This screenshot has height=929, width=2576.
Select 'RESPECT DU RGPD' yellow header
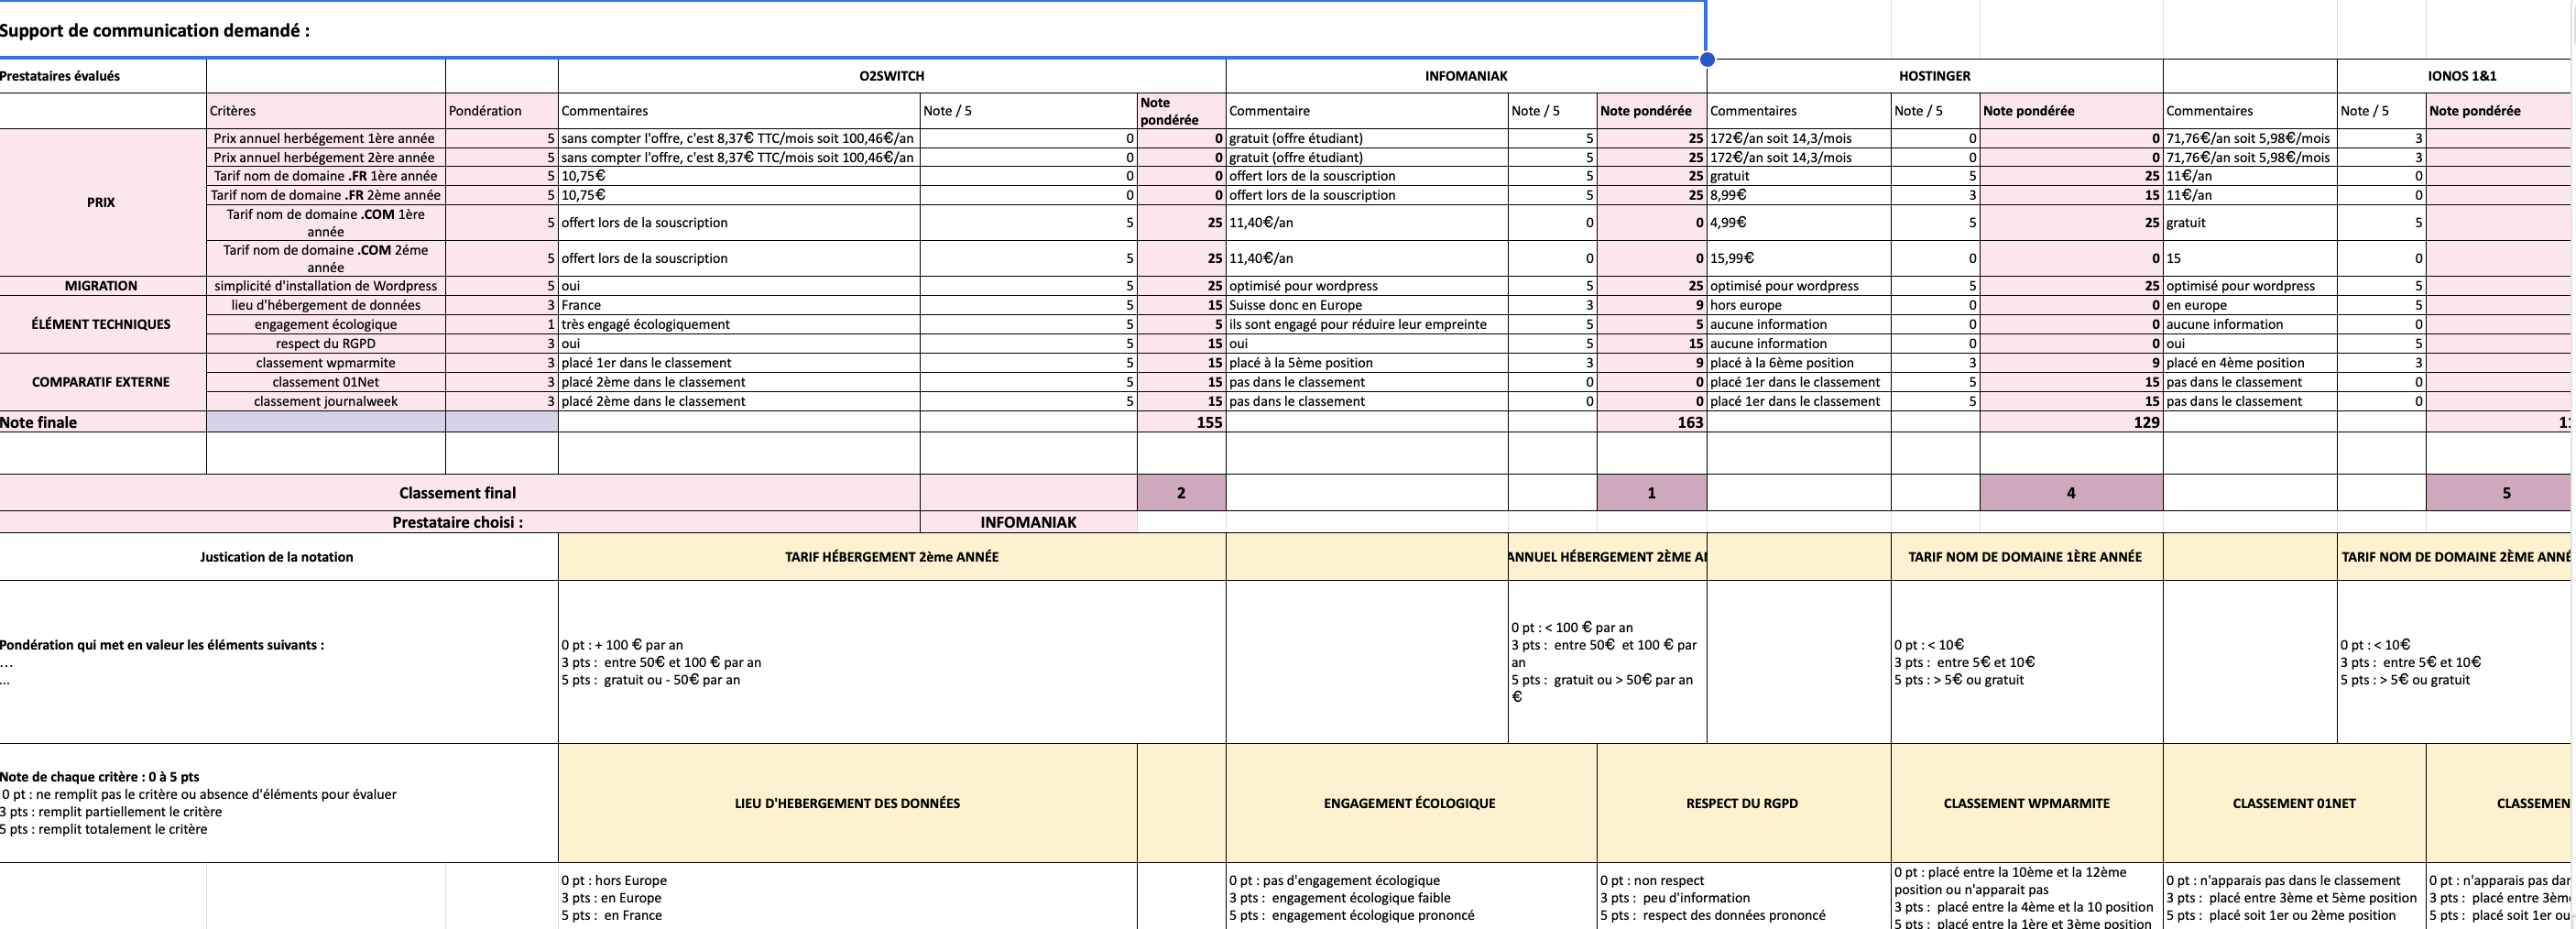1743,803
